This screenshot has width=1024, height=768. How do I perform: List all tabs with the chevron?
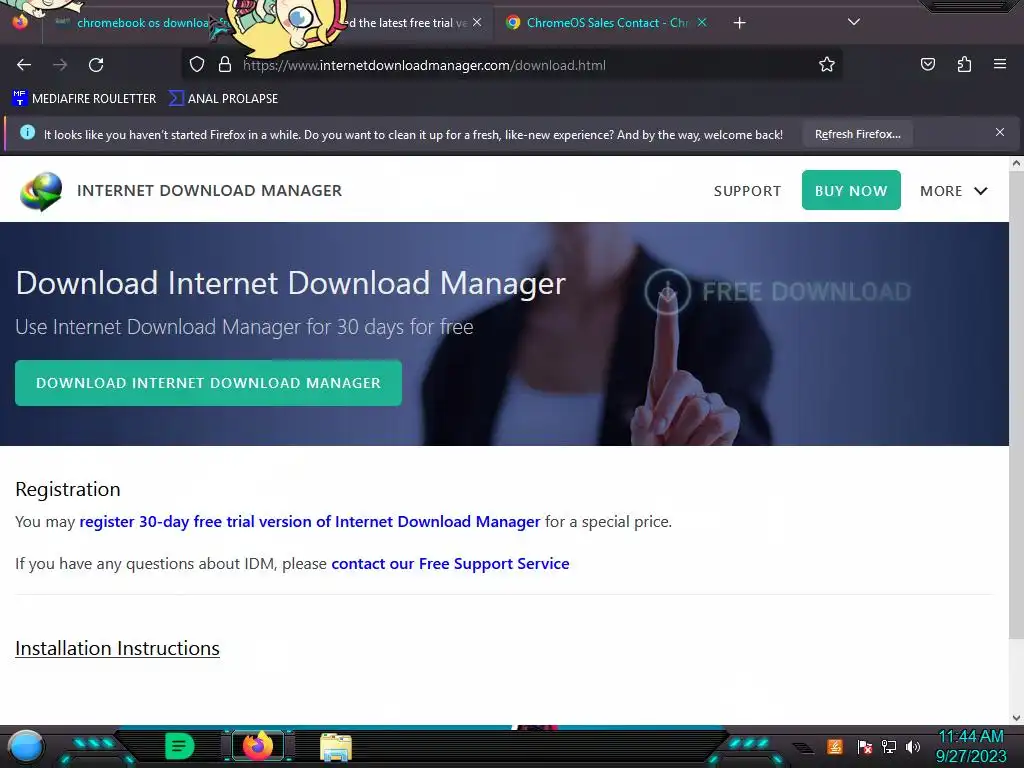tap(854, 22)
